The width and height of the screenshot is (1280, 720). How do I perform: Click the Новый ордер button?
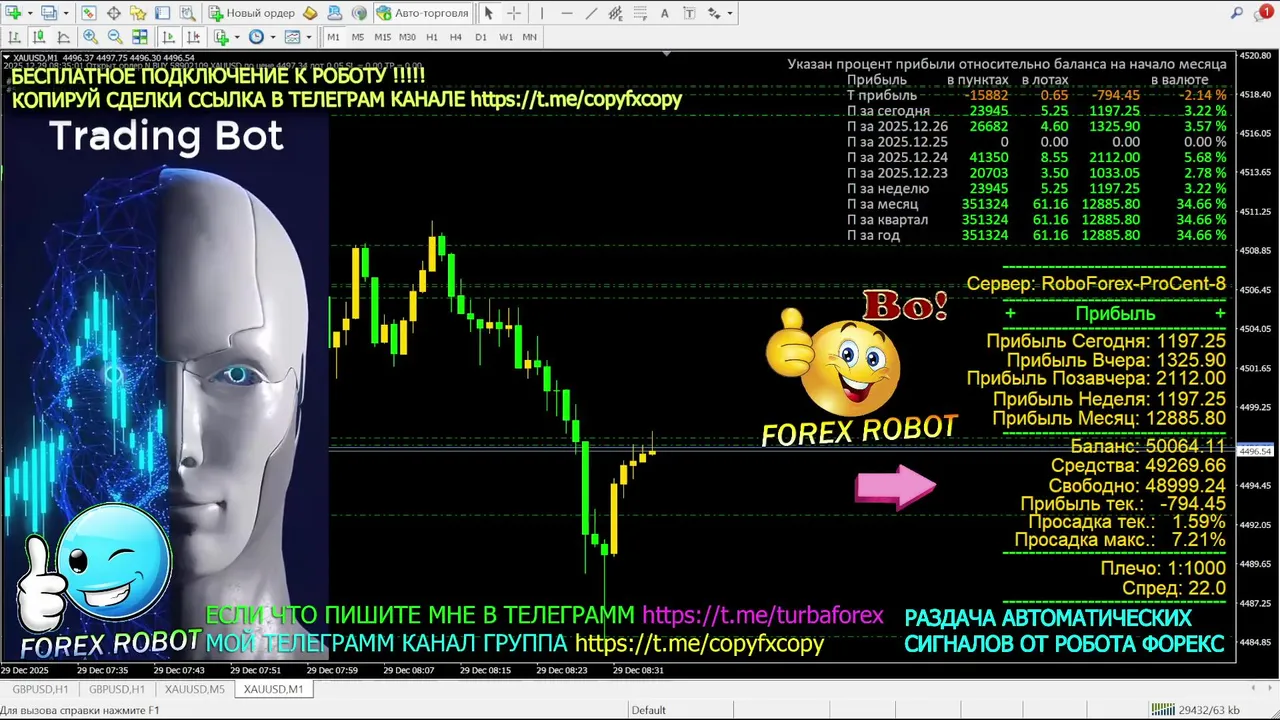251,13
